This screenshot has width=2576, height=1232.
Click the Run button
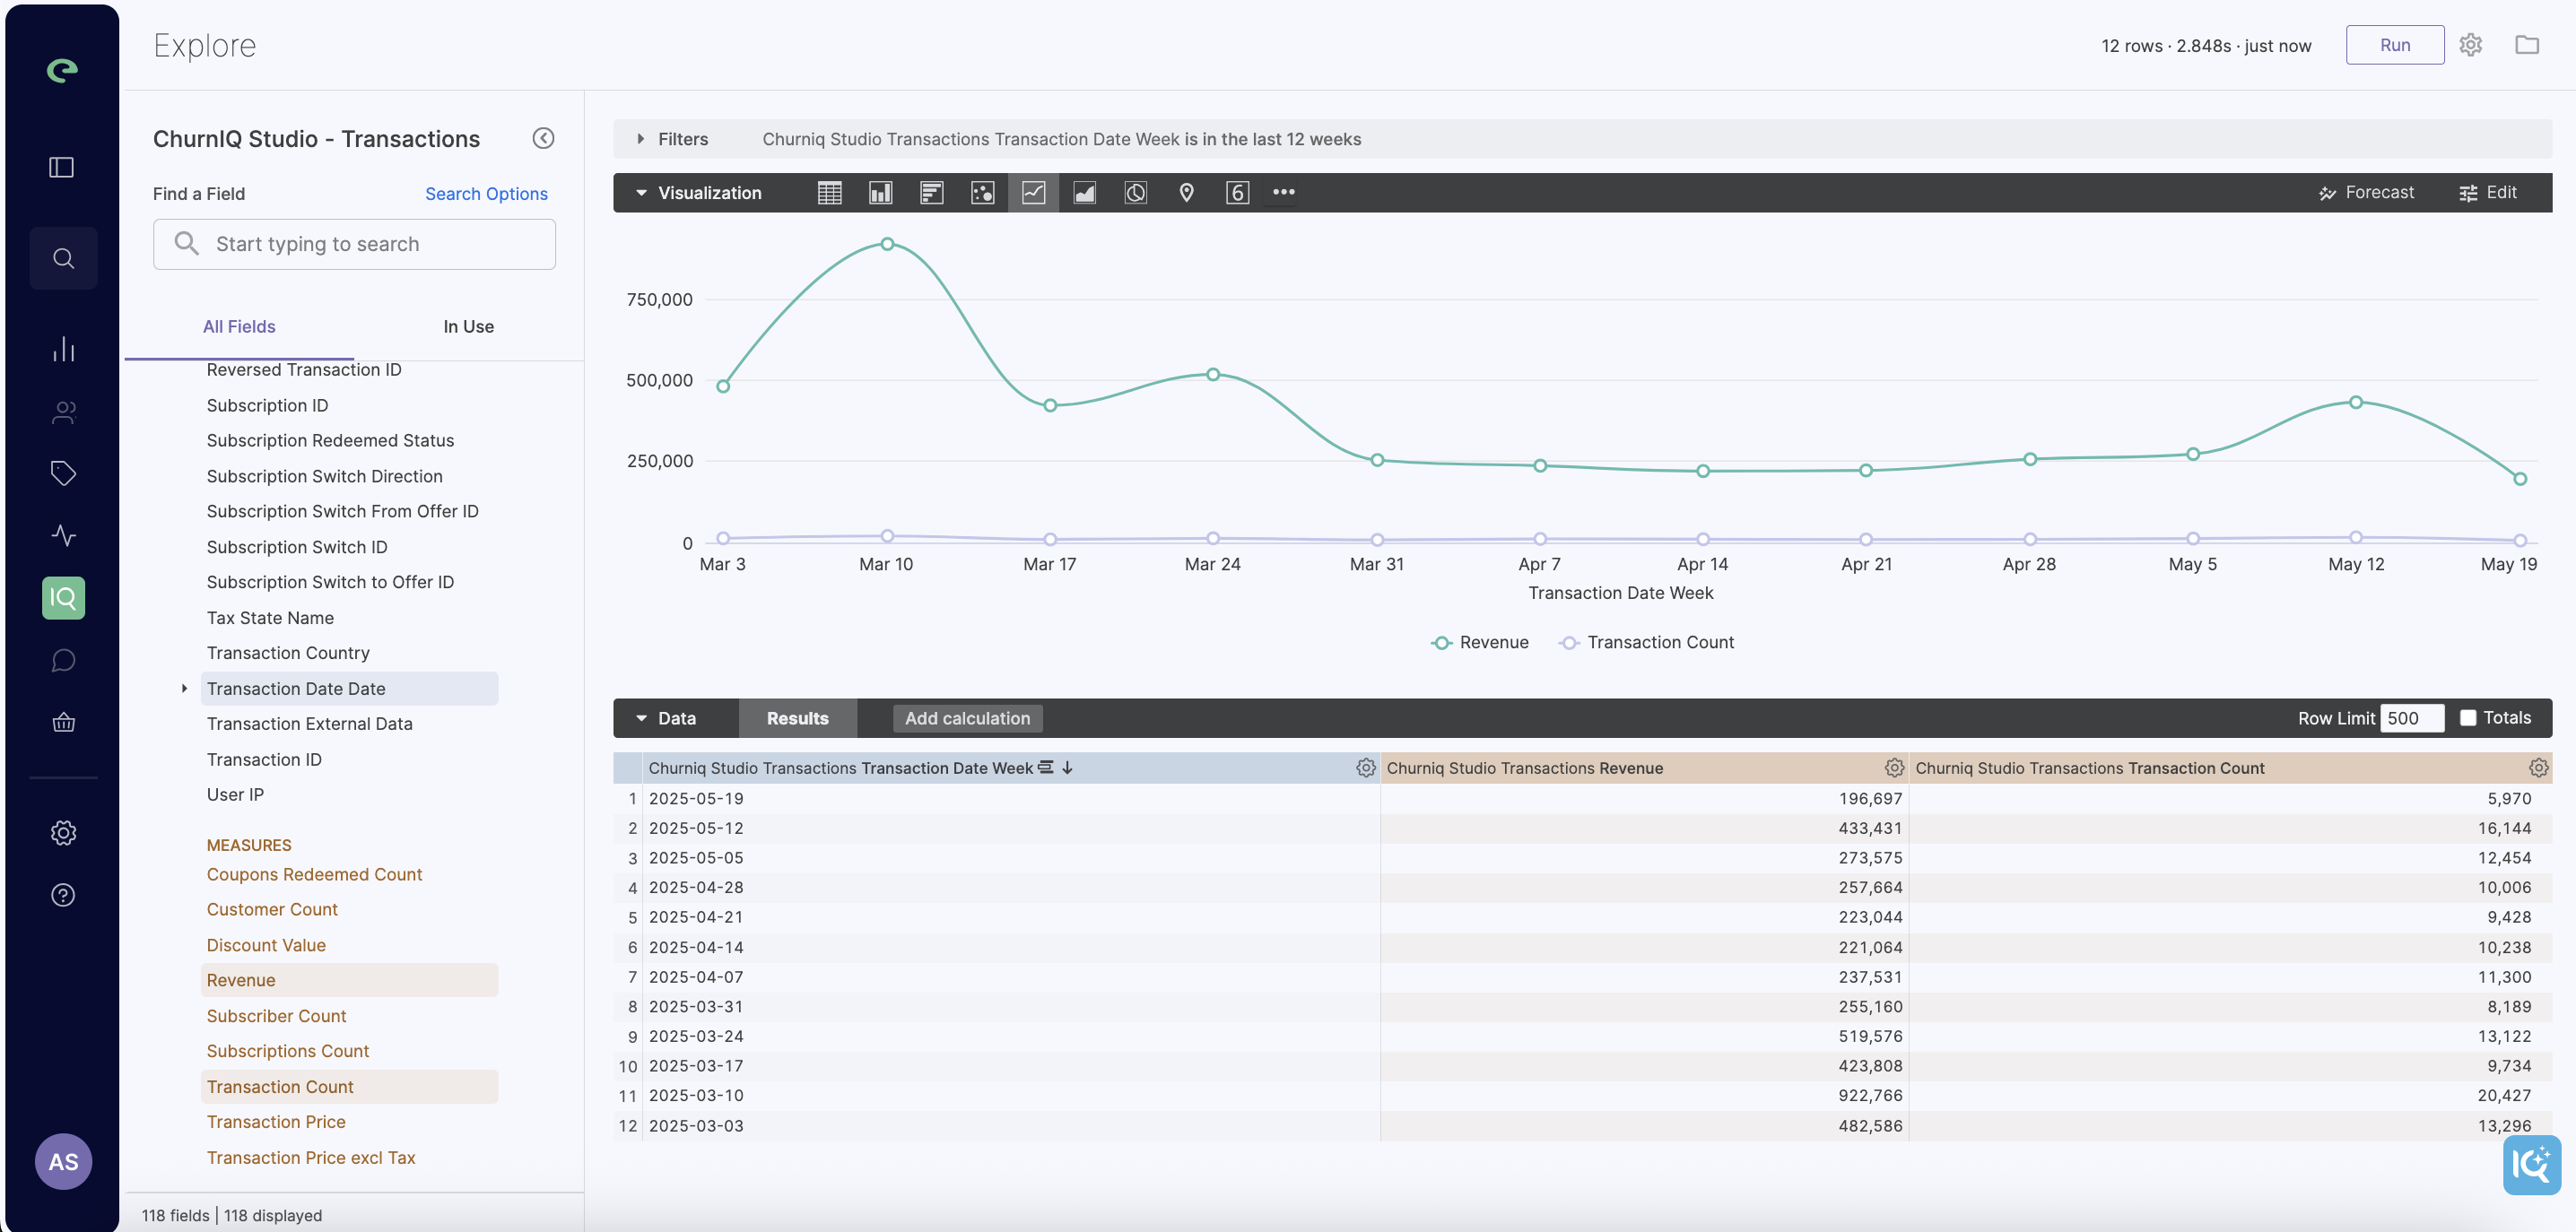coord(2394,45)
